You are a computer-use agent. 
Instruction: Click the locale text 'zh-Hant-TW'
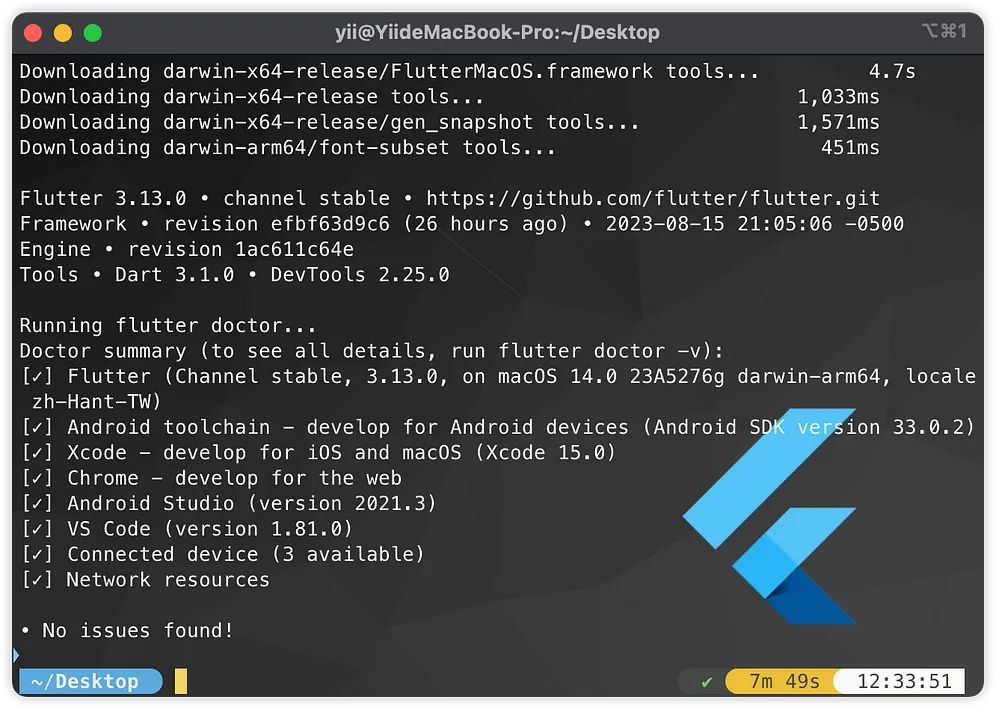[x=91, y=402]
